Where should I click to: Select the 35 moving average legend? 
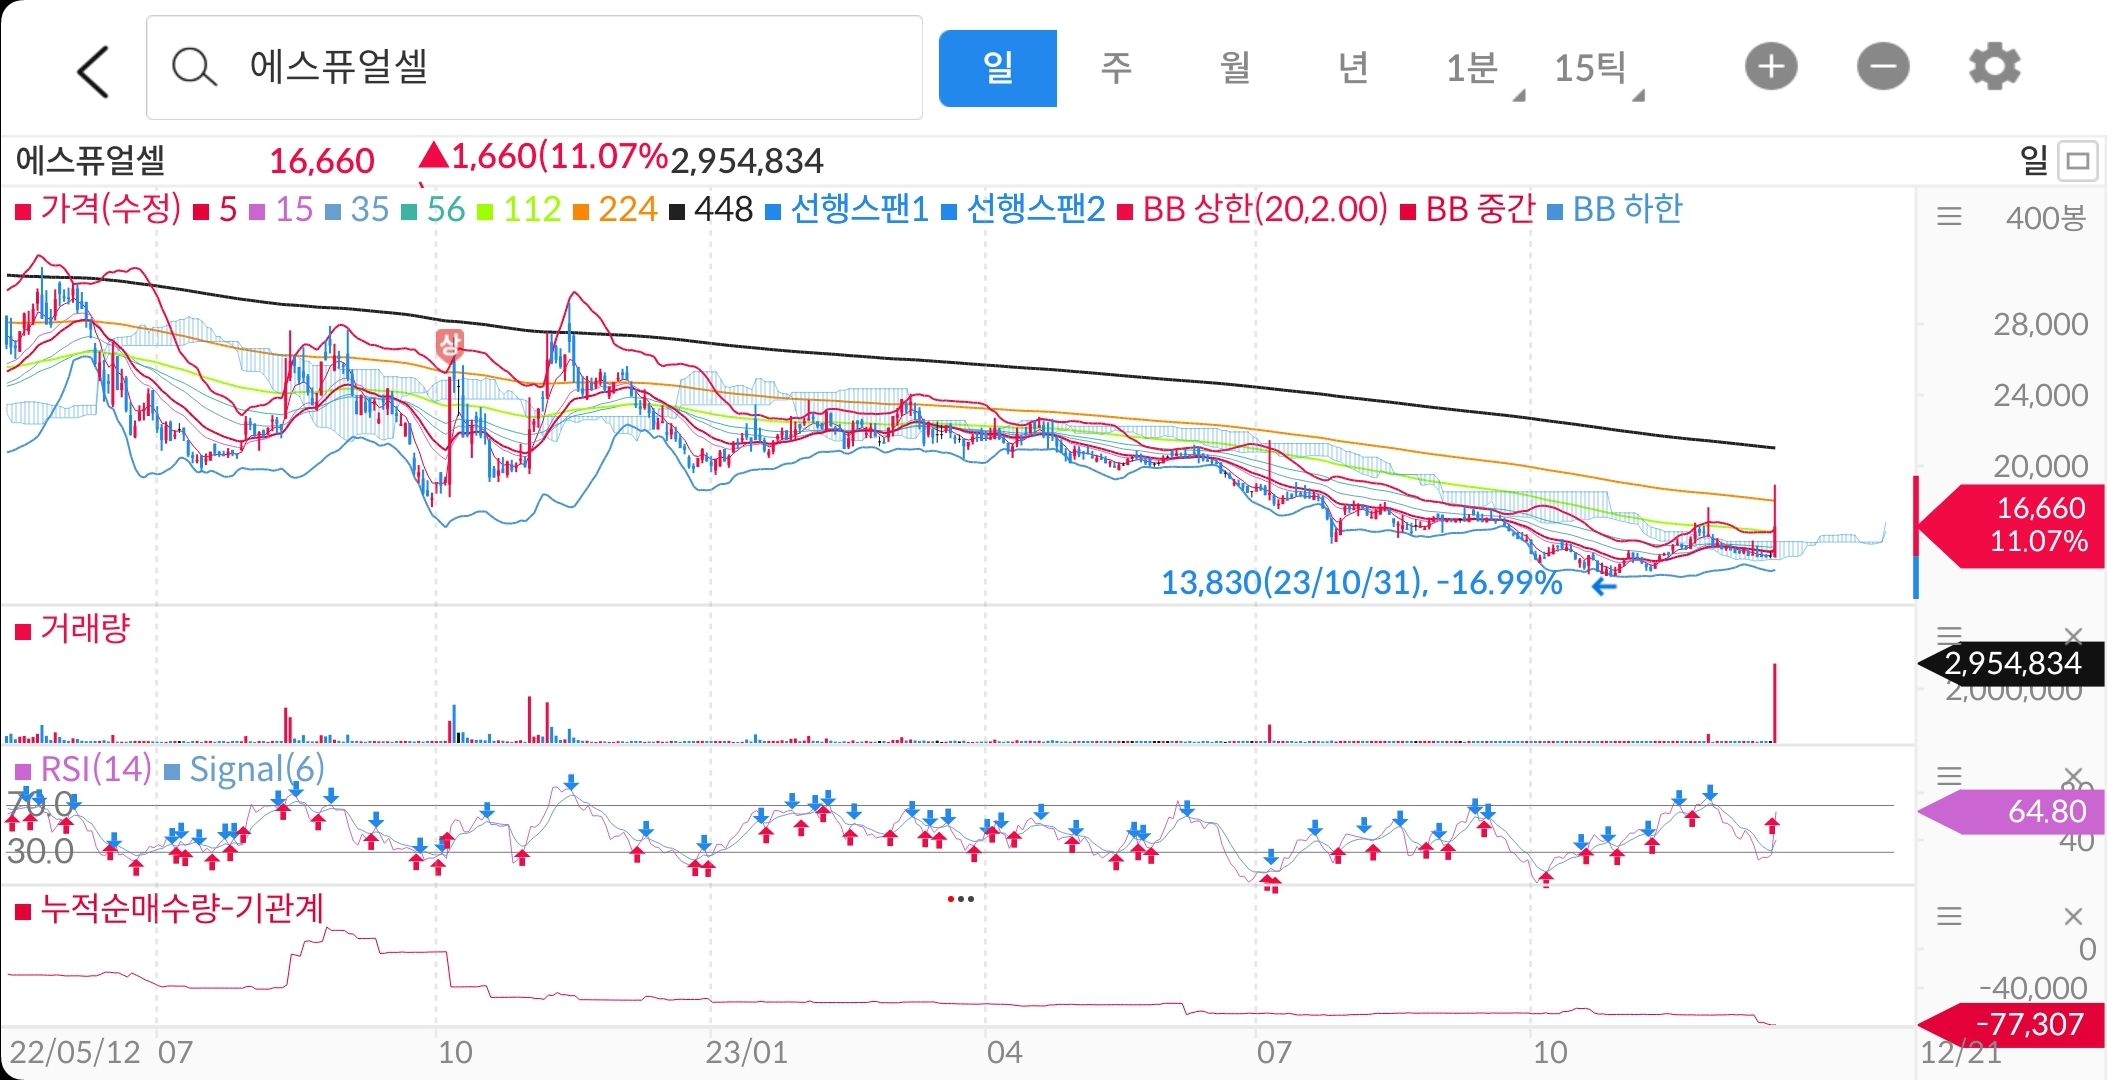click(358, 209)
